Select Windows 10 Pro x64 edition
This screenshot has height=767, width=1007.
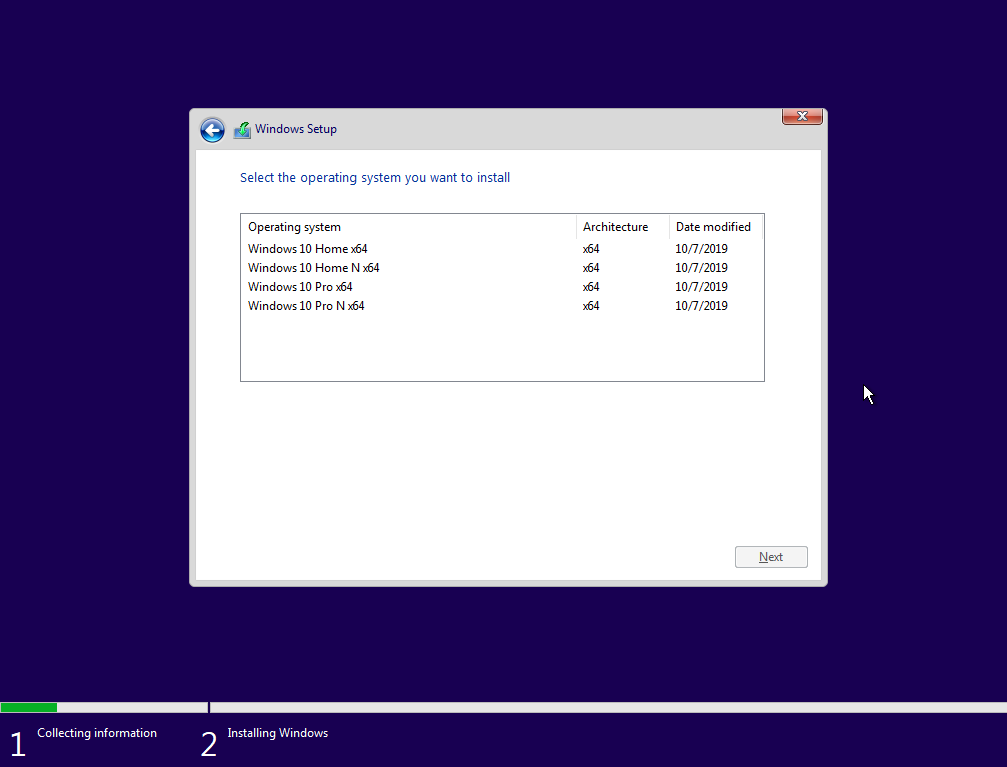point(502,287)
